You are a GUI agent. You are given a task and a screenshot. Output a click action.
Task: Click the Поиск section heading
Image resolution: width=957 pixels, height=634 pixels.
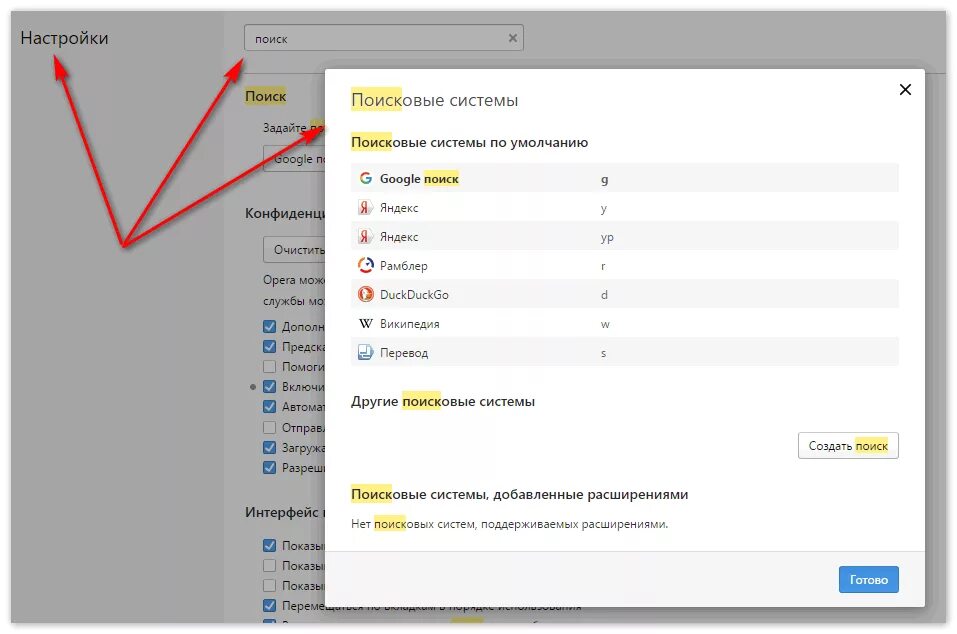265,96
